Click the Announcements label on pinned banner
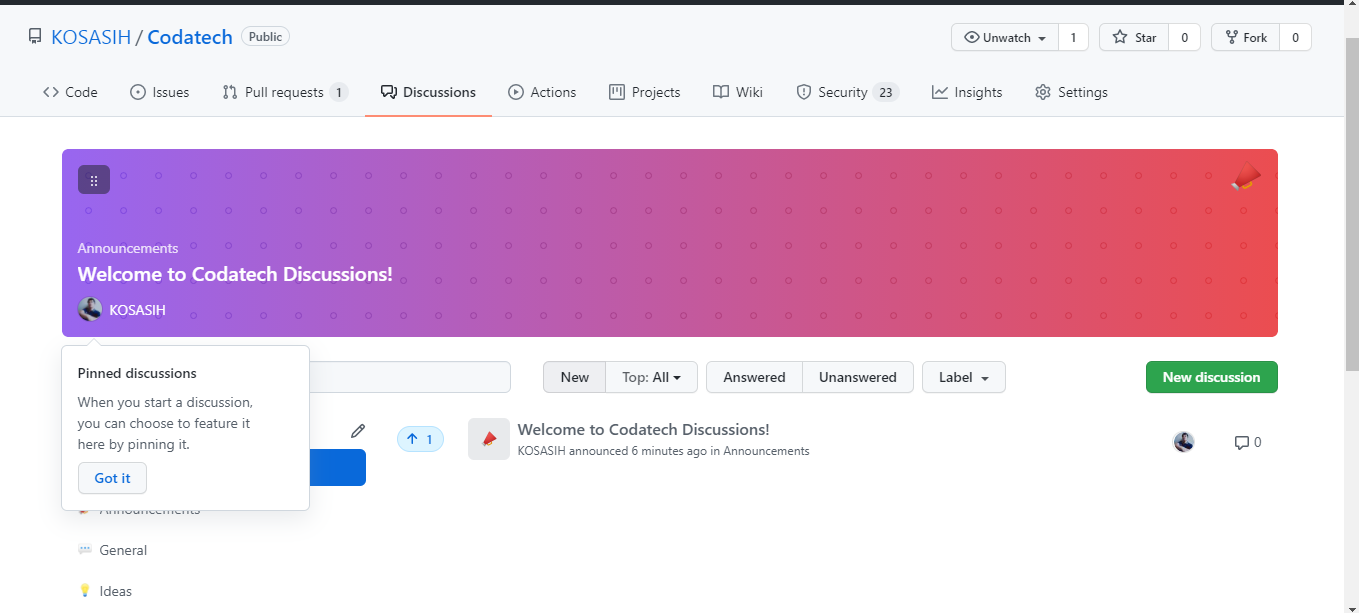This screenshot has height=613, width=1359. pos(128,248)
